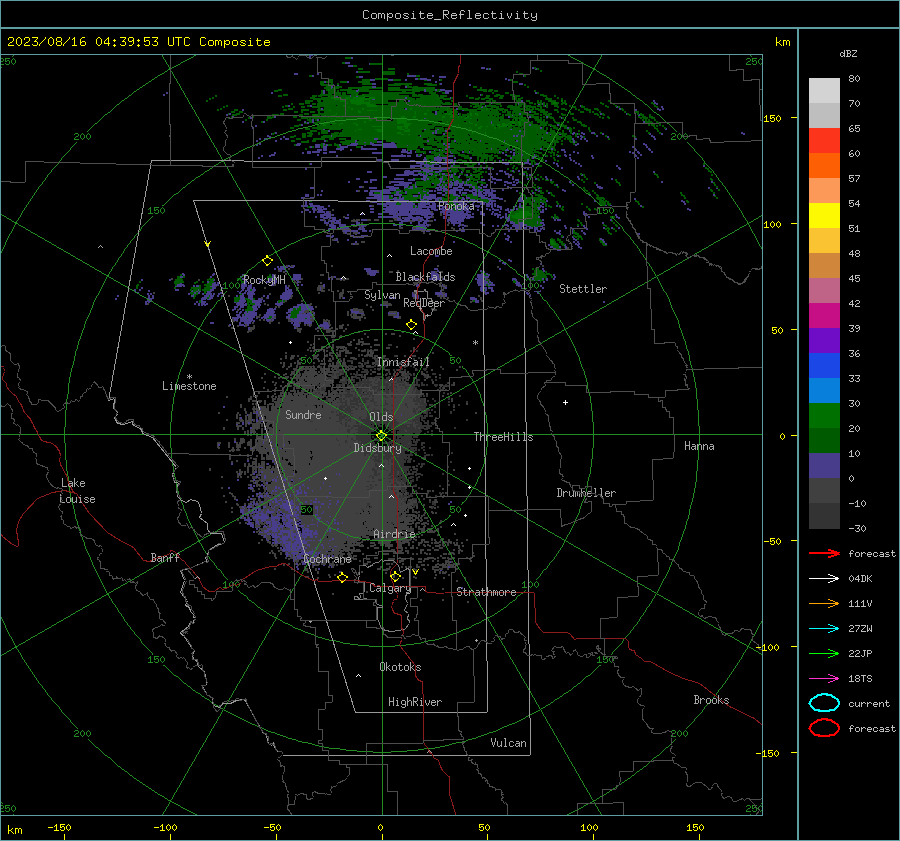
Task: Click the orange 60-57 dBZ color swatch
Action: click(x=824, y=166)
